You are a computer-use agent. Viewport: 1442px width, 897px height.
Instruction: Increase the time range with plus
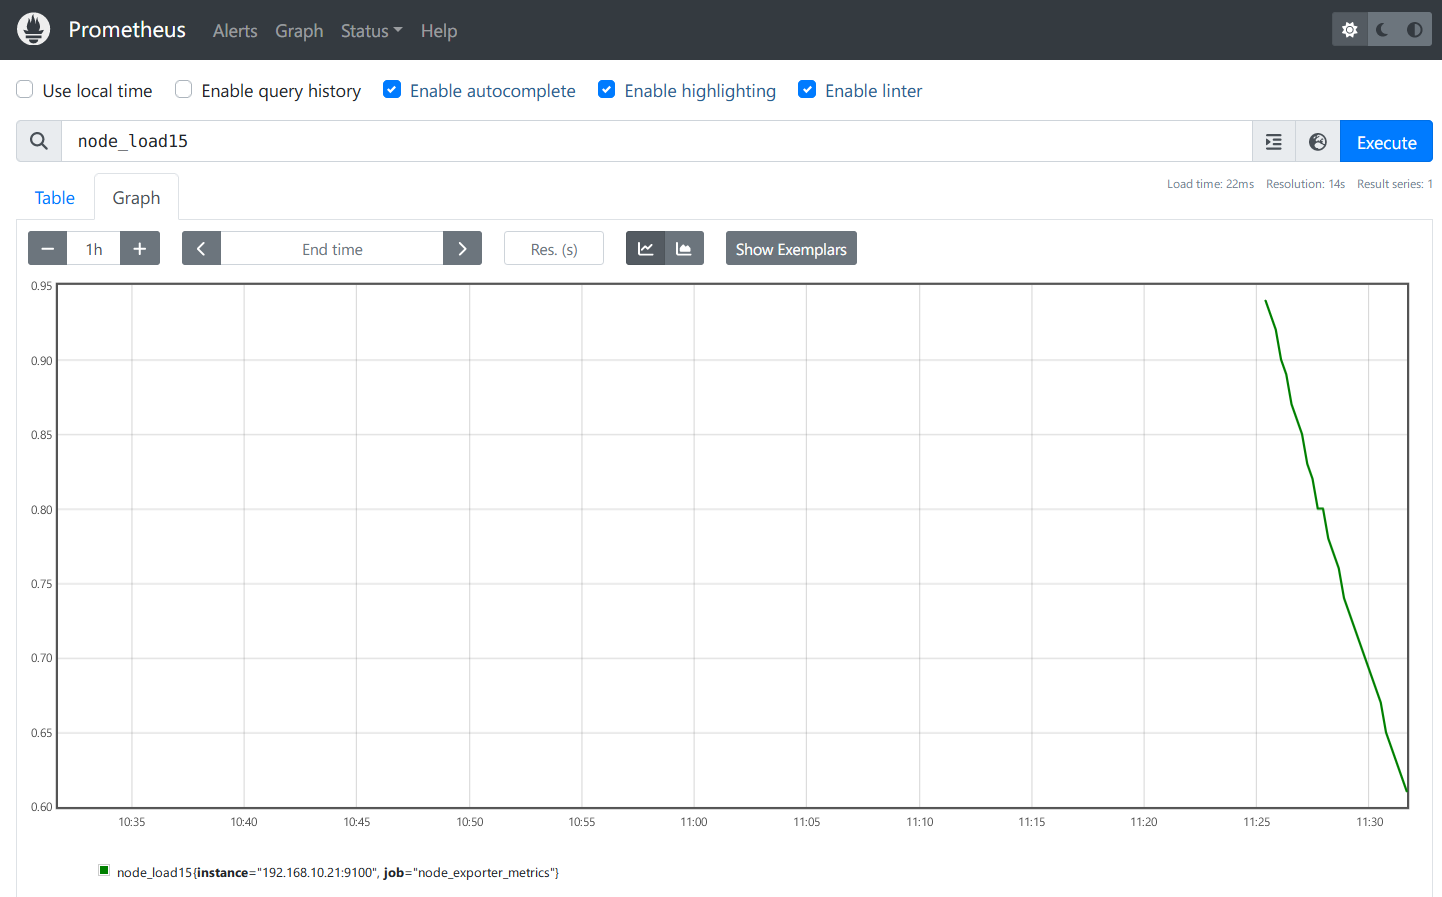click(140, 249)
